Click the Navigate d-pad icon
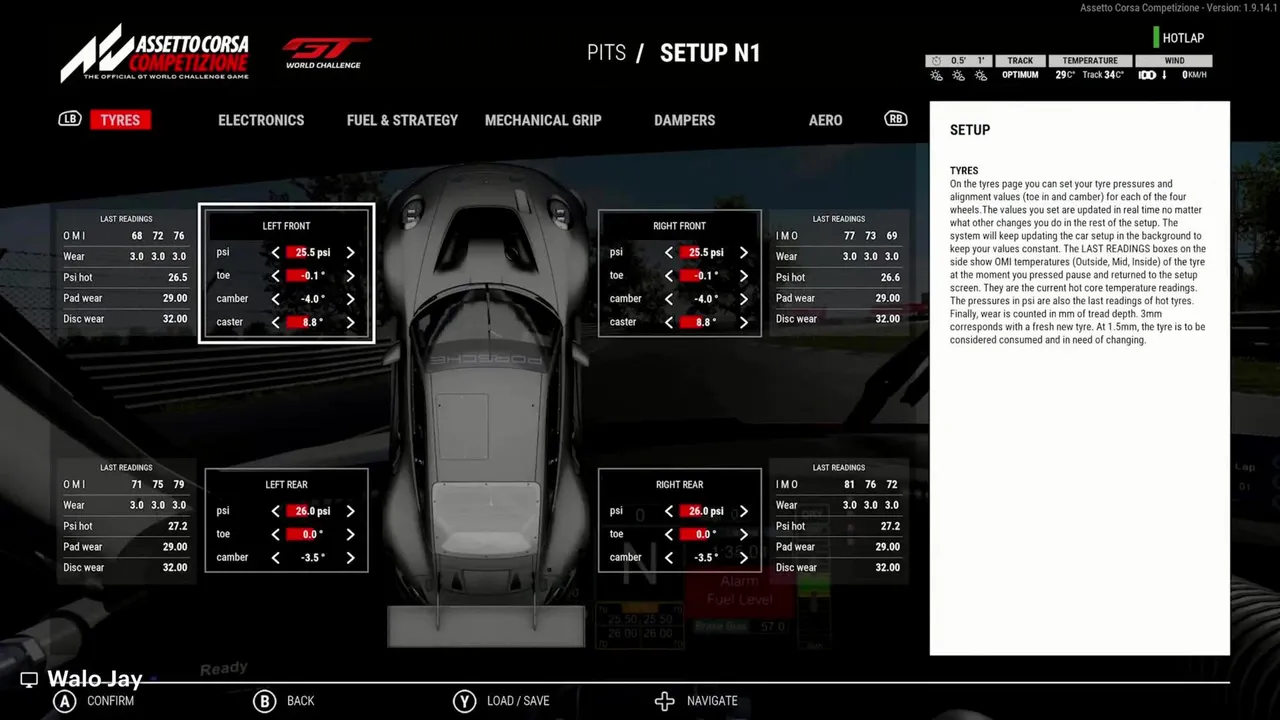 point(664,701)
